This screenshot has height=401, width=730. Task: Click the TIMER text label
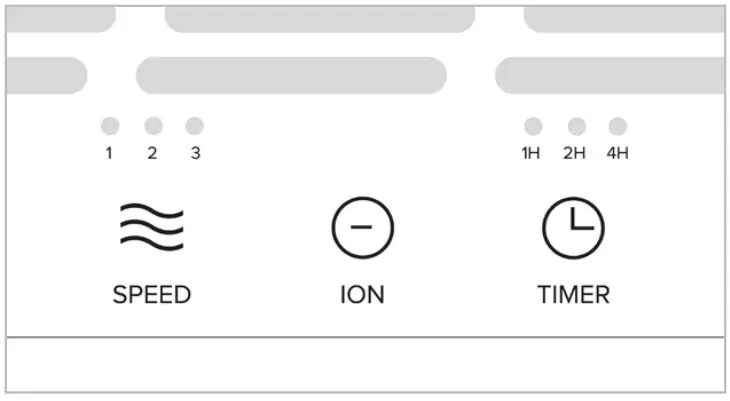coord(573,295)
